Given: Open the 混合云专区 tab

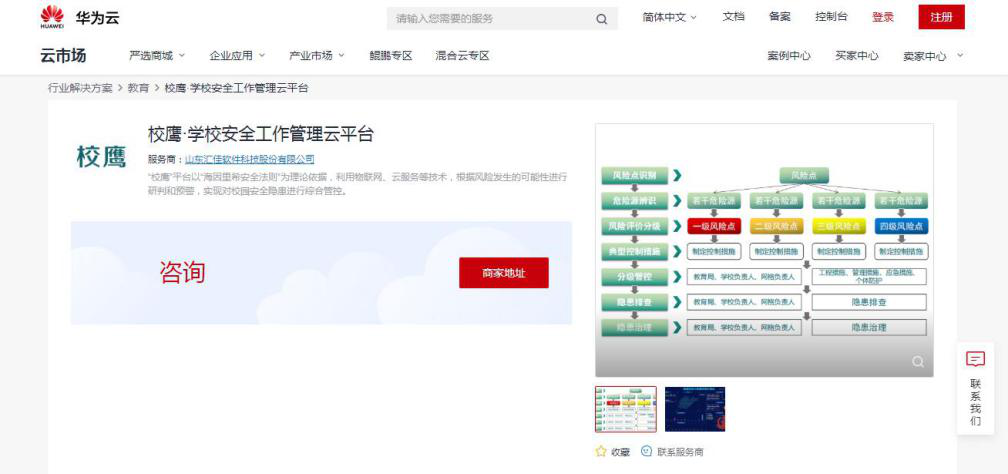Looking at the screenshot, I should [462, 56].
